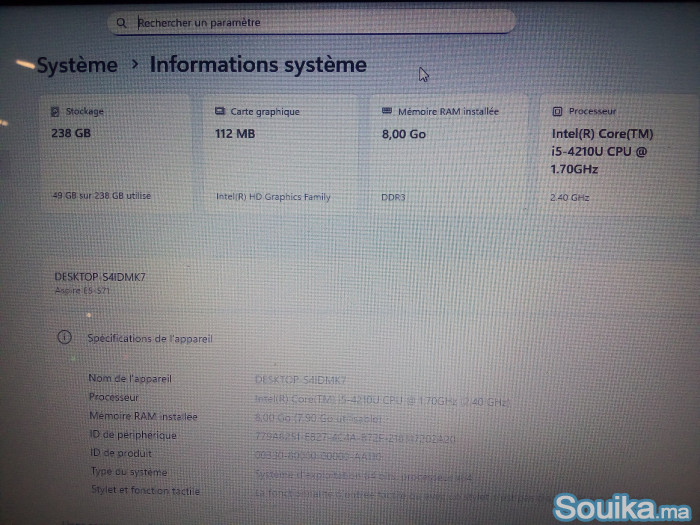The image size is (700, 525).
Task: Click the Processeur chip icon
Action: click(557, 111)
